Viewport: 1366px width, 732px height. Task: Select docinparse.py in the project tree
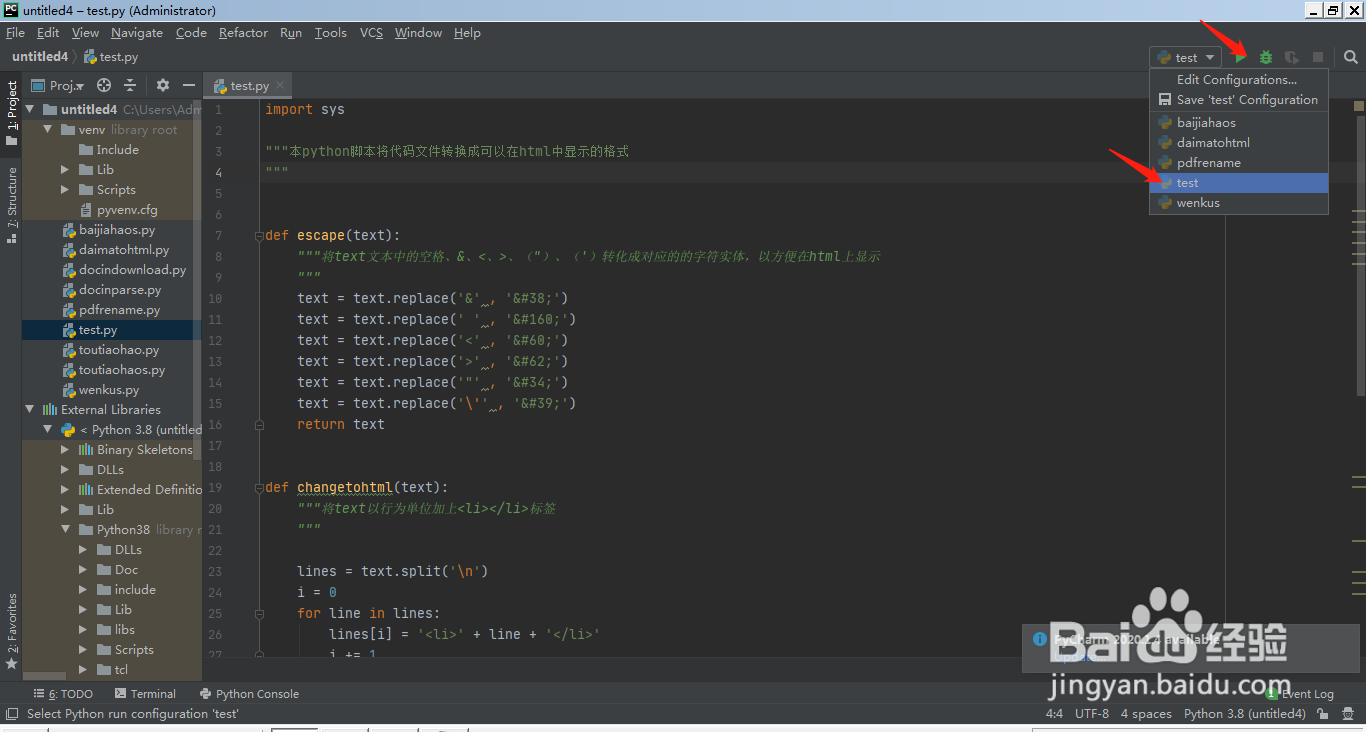pos(120,290)
